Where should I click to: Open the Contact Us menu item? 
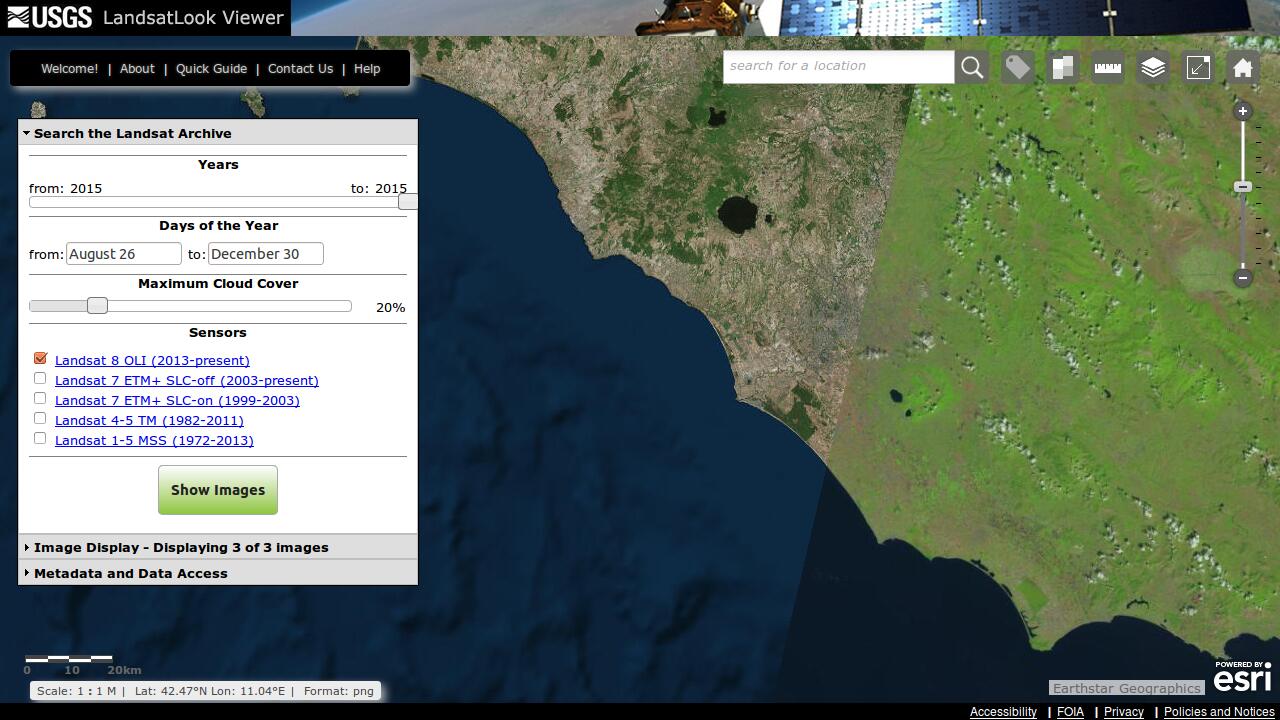pos(300,69)
